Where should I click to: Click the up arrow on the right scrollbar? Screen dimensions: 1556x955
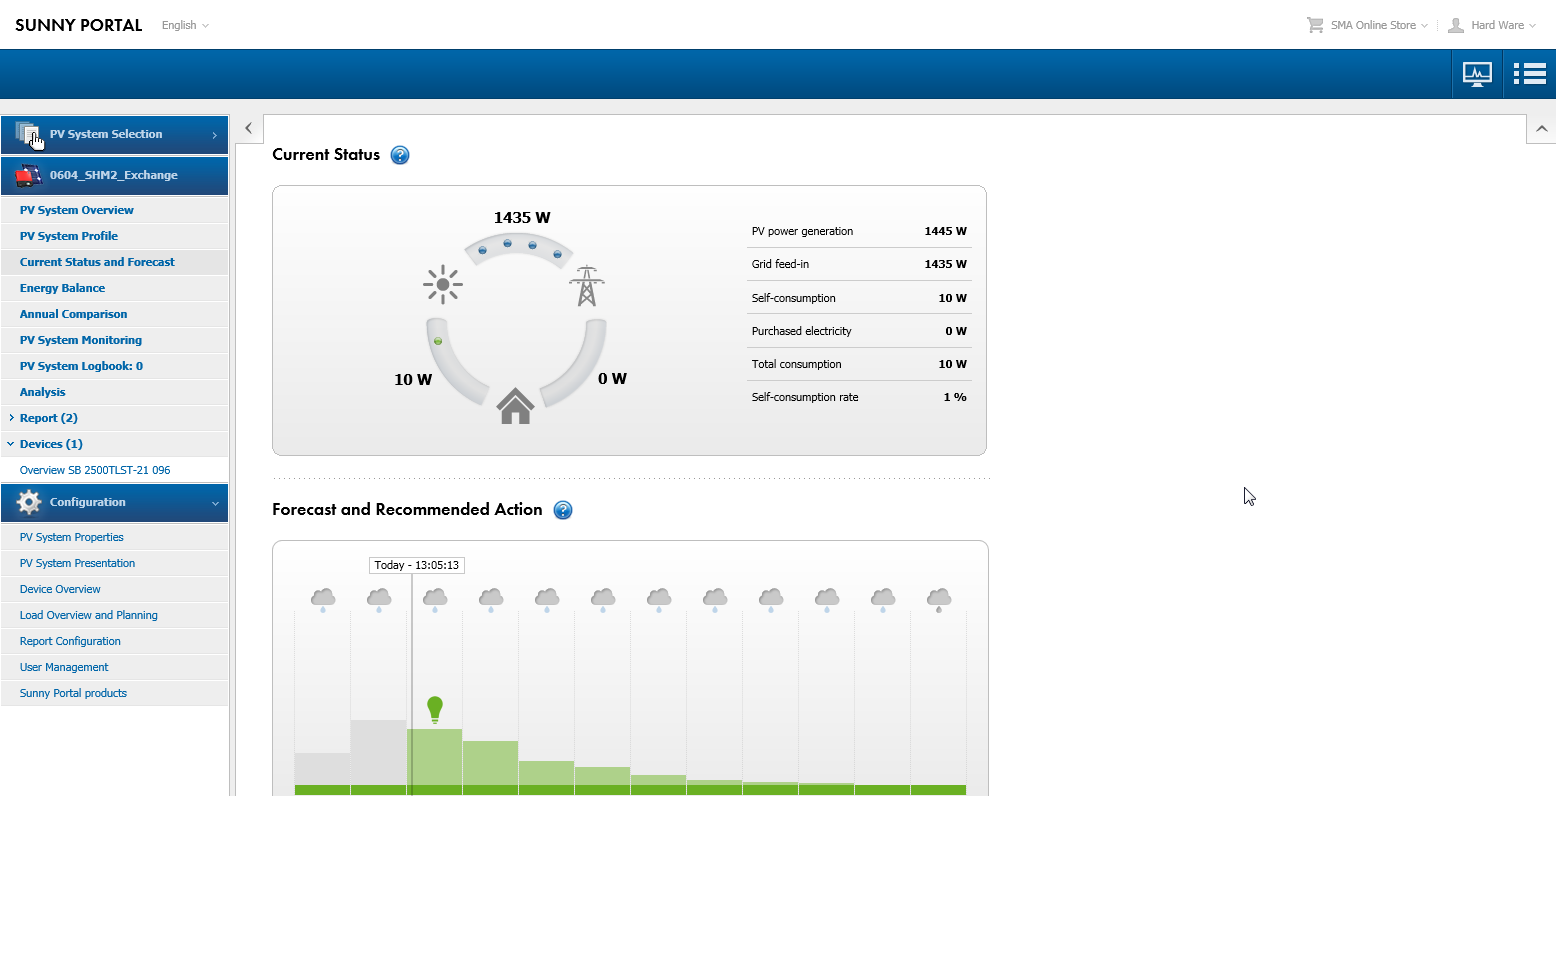tap(1542, 128)
